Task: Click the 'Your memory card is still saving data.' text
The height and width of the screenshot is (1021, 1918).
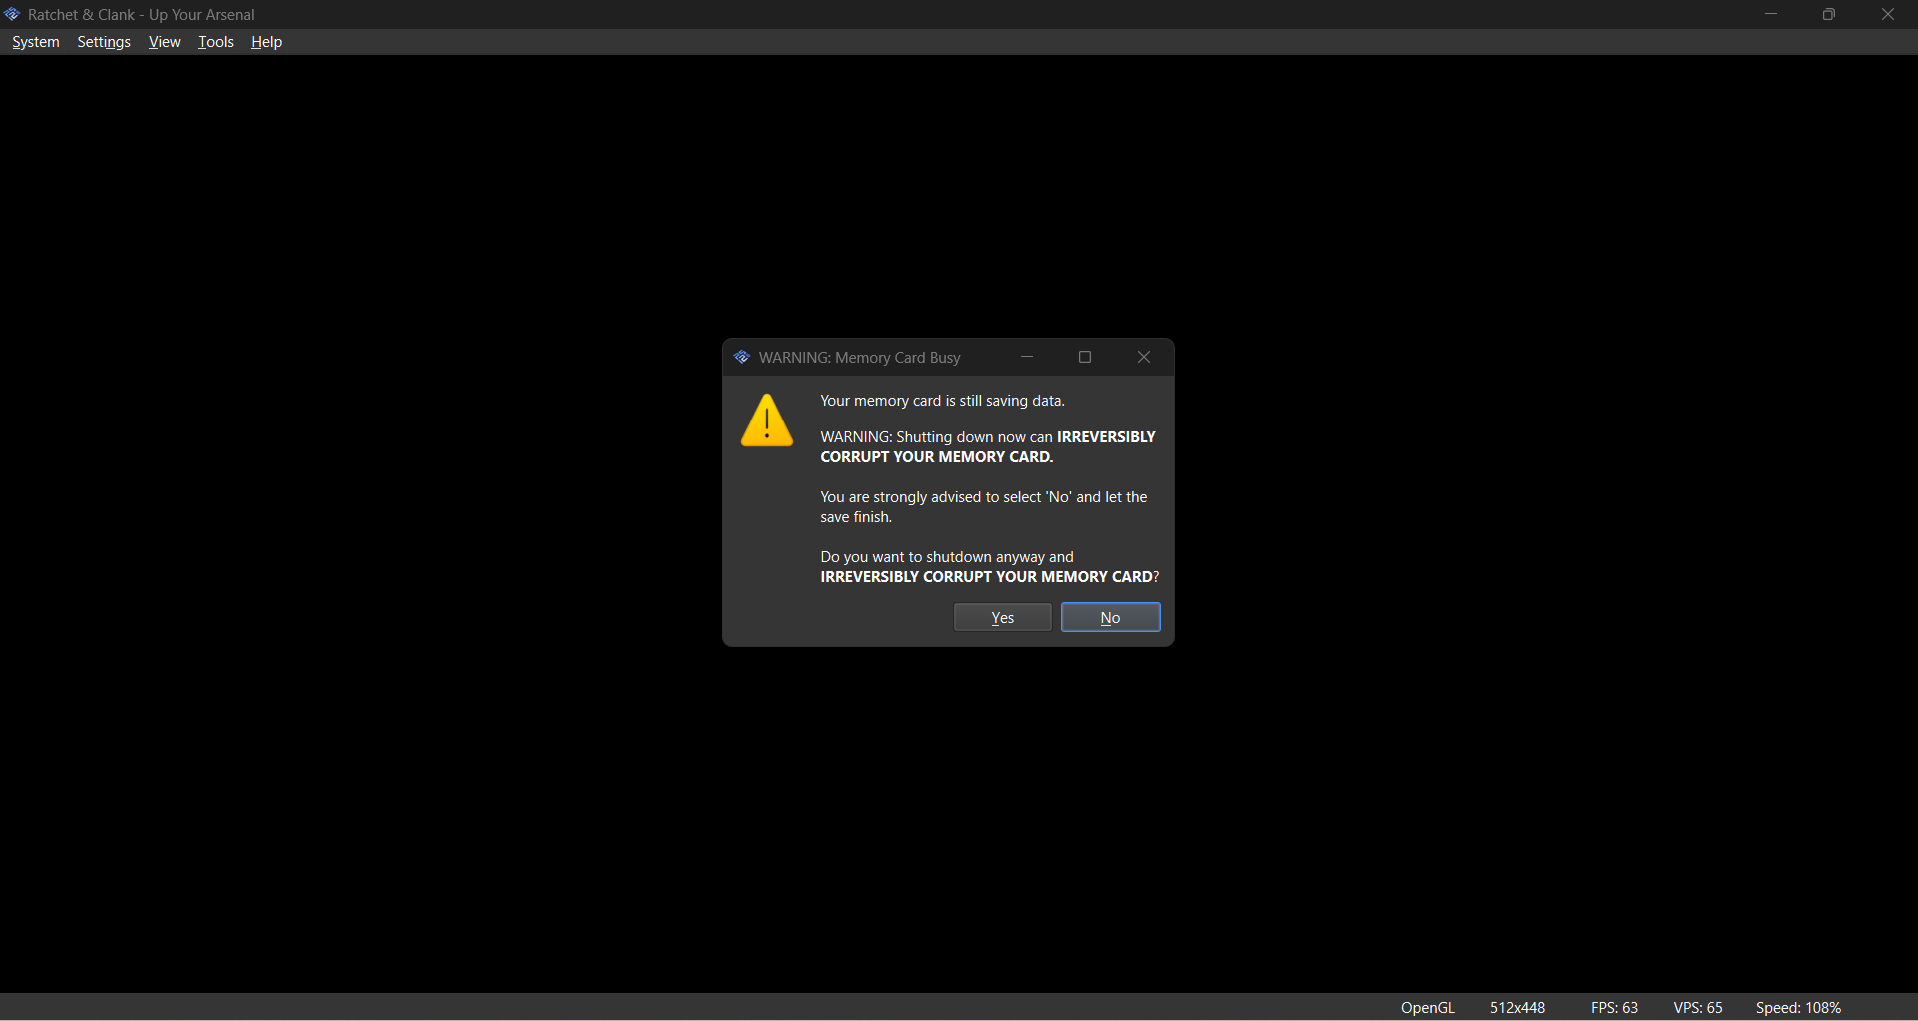Action: tap(943, 401)
